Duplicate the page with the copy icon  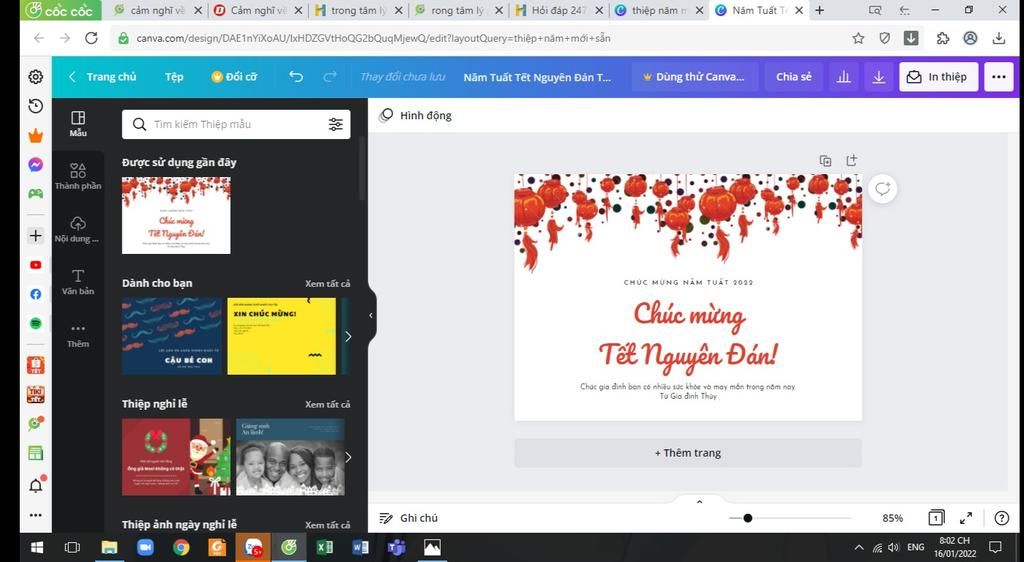[825, 161]
